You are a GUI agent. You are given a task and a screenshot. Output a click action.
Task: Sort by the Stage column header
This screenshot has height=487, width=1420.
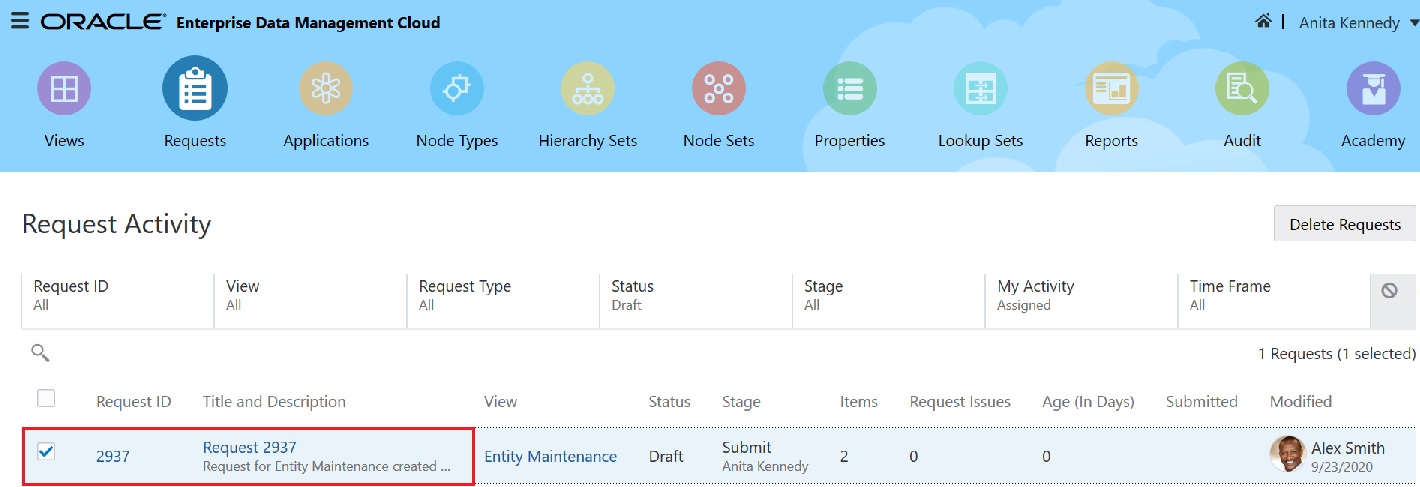741,401
